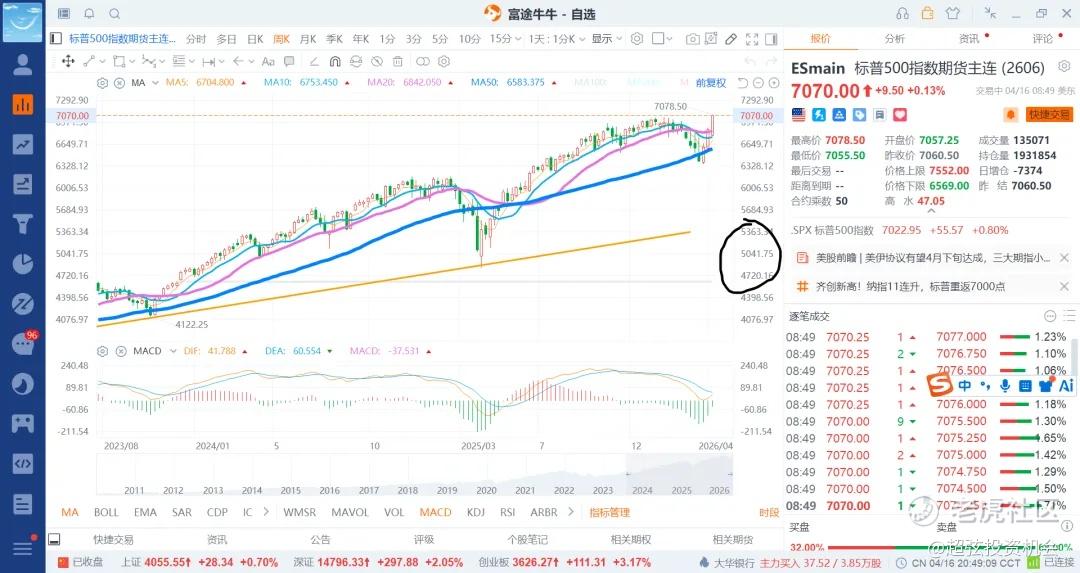Toggle the 前复权 price adjustment
This screenshot has height=573, width=1080.
point(711,83)
